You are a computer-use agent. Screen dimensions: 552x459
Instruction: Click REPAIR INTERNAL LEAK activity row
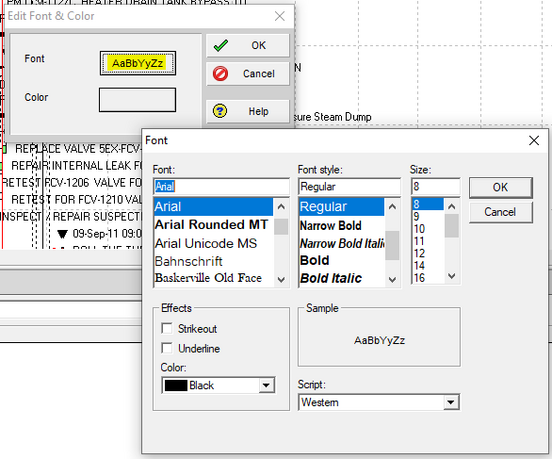[76, 165]
